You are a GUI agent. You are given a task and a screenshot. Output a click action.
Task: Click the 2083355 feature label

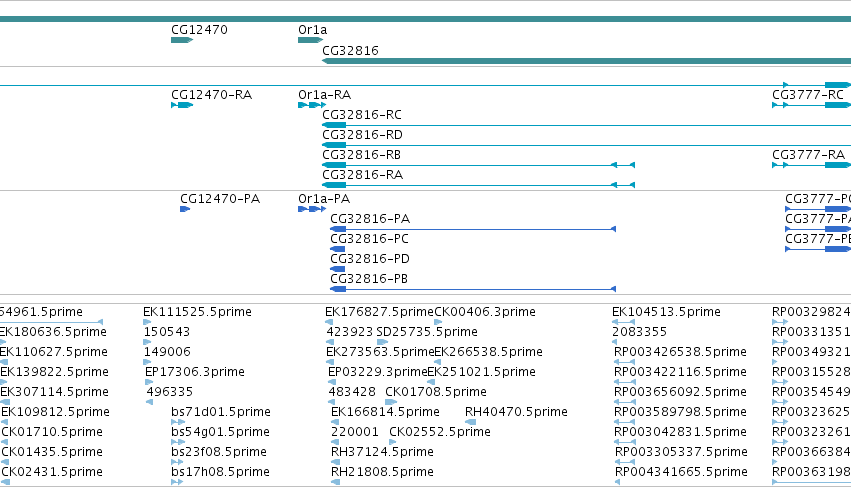[640, 332]
